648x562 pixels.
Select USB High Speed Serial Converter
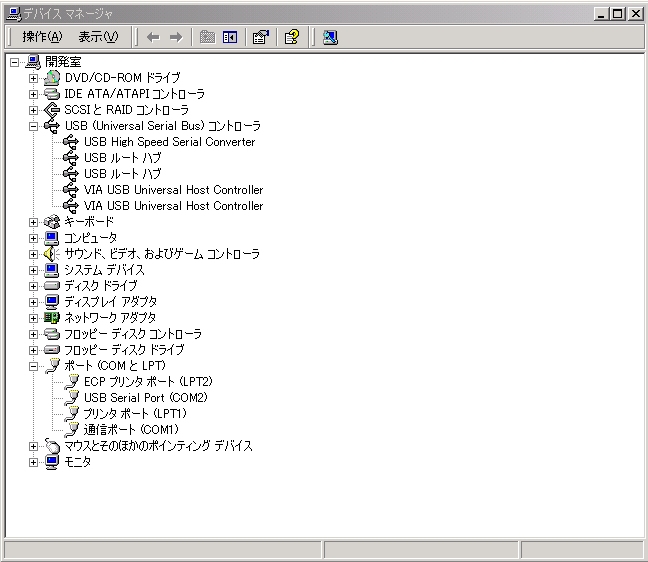click(x=169, y=142)
